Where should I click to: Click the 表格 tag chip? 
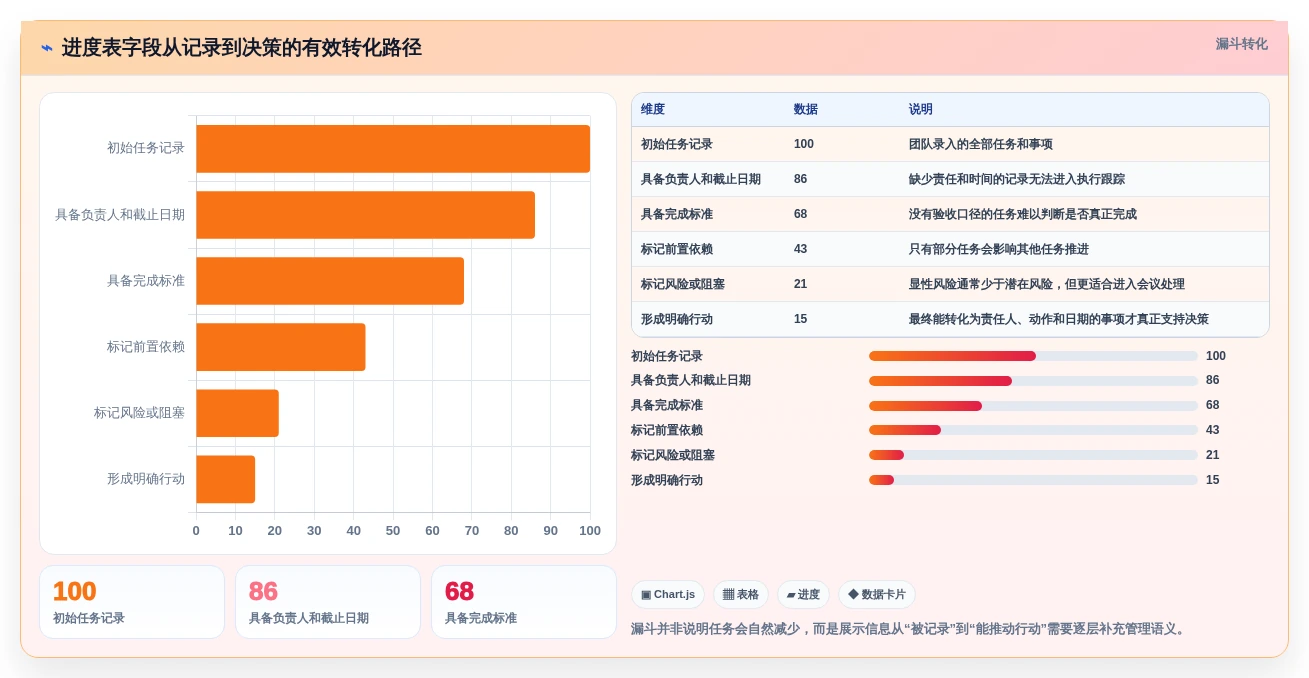(x=741, y=594)
